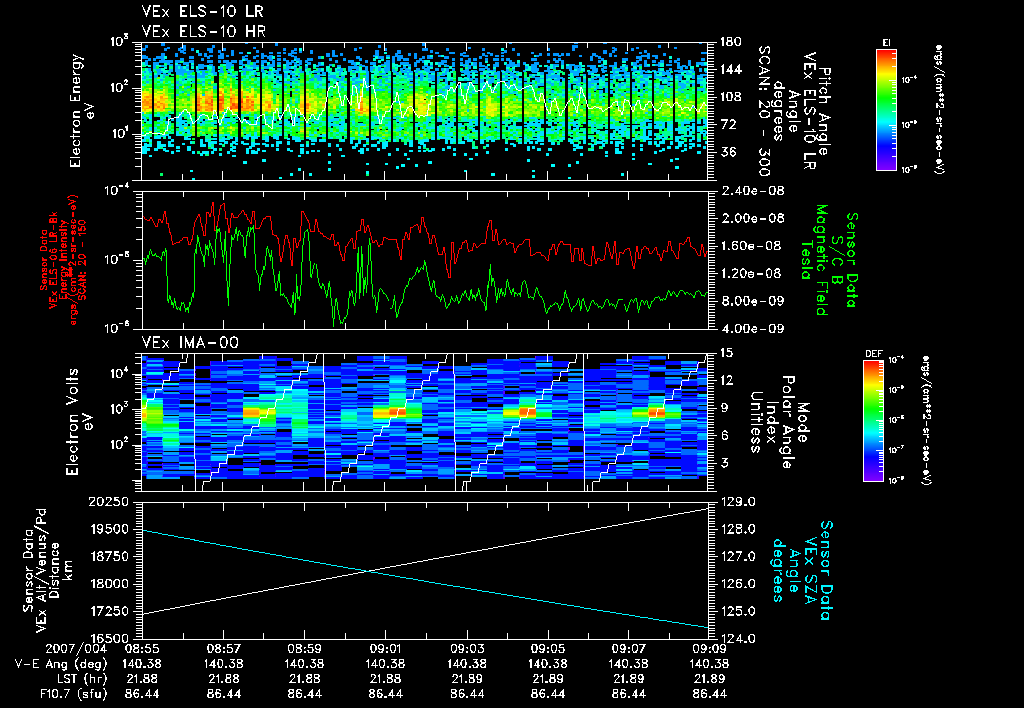Click the 08:59 time tick label
Viewport: 1024px width, 708px height.
[304, 649]
